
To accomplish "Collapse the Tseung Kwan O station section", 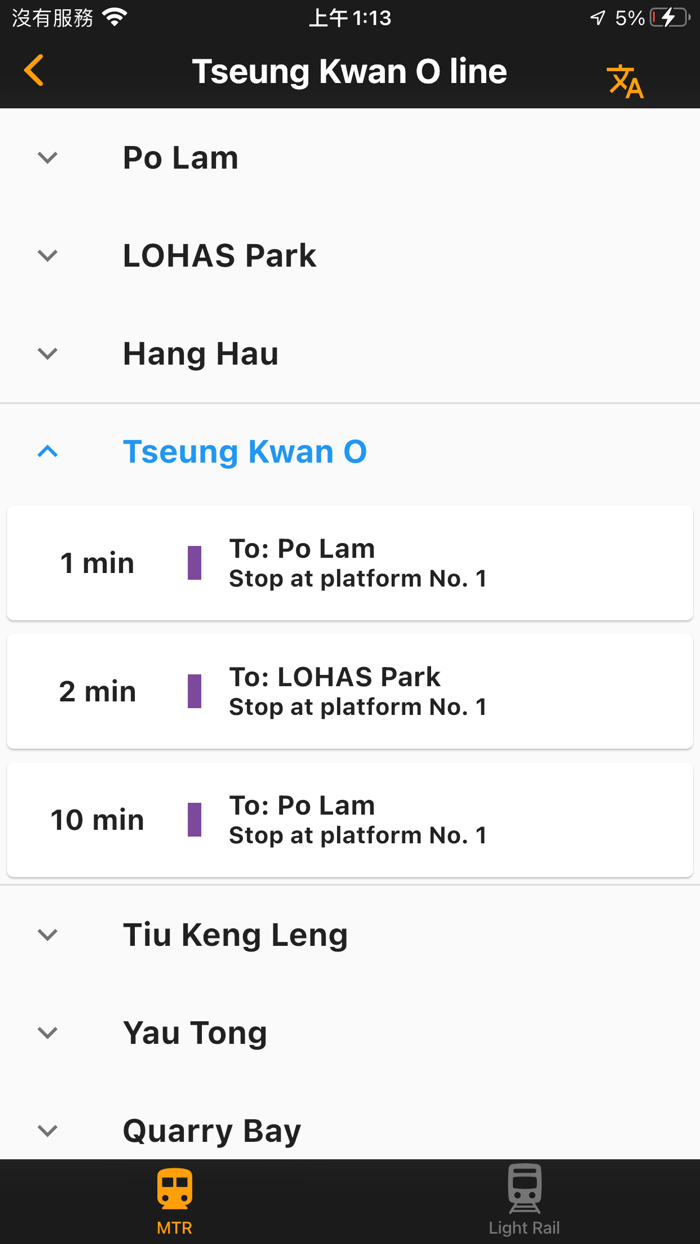I will [46, 451].
